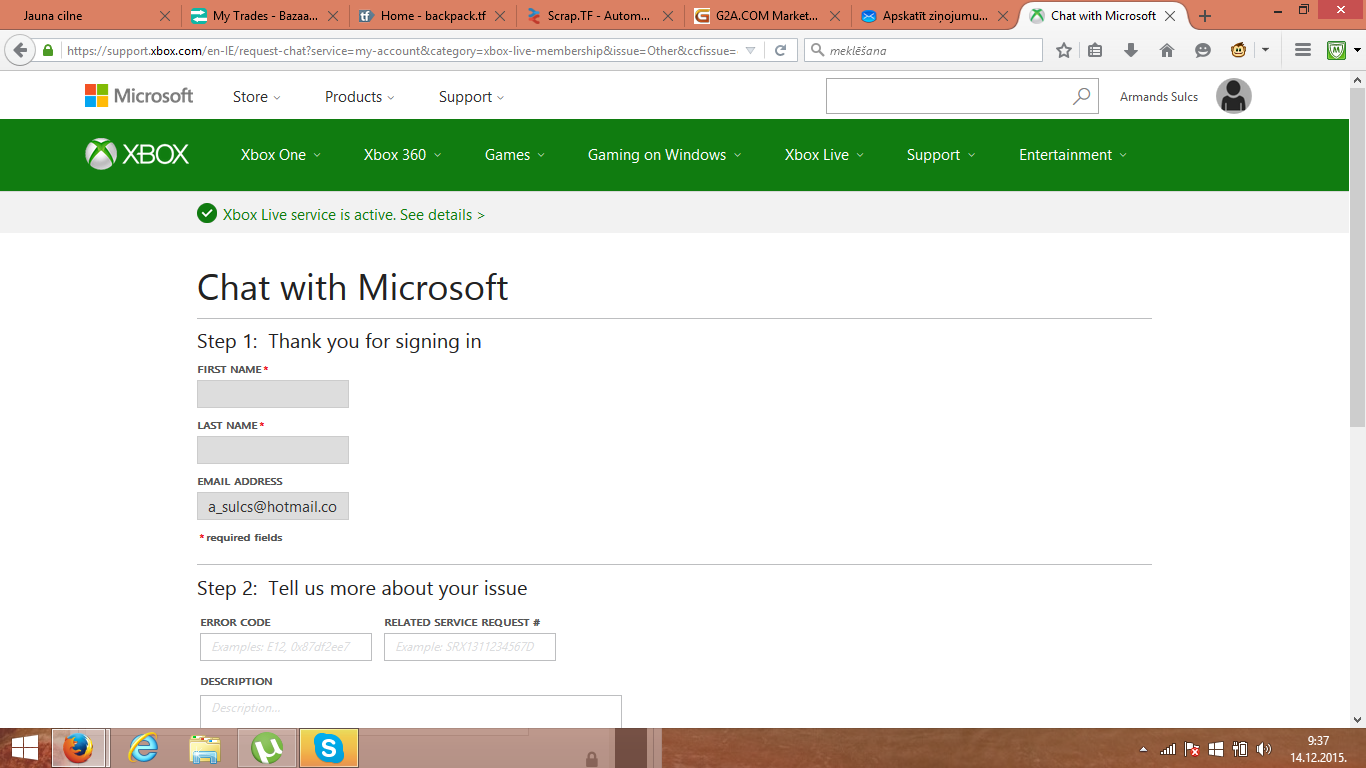Screen dimensions: 1366x768
Task: Open Windows Start button
Action: [24, 748]
